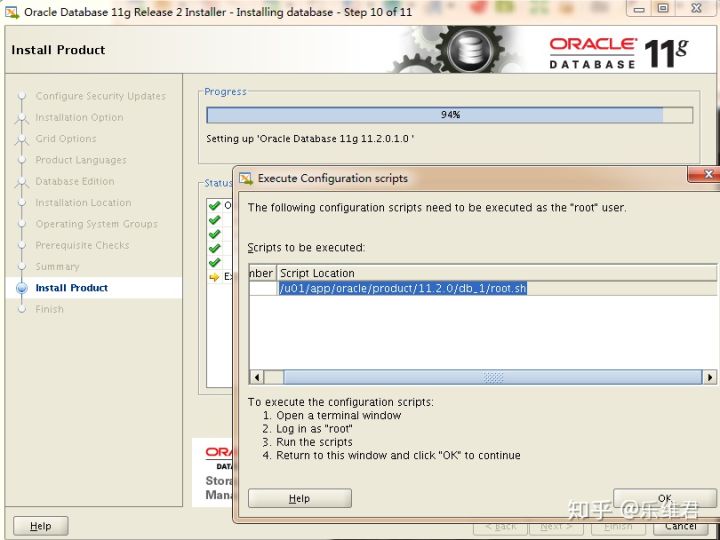This screenshot has height=540, width=720.
Task: Select Database Edition step
Action: [75, 181]
